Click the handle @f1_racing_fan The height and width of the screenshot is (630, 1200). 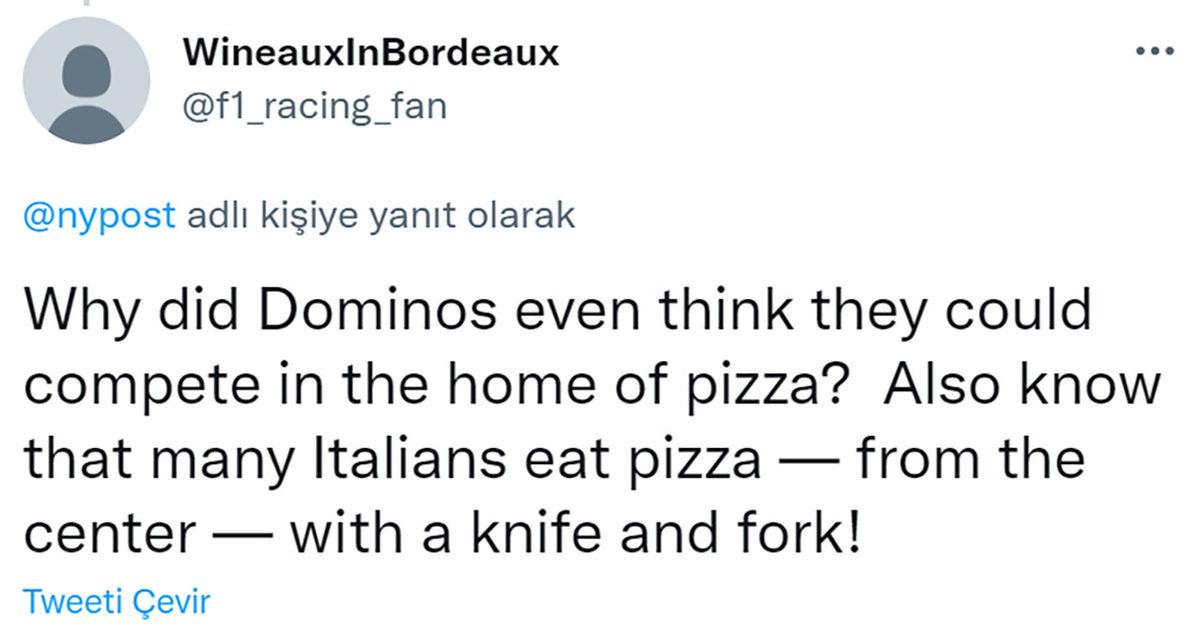tap(315, 104)
